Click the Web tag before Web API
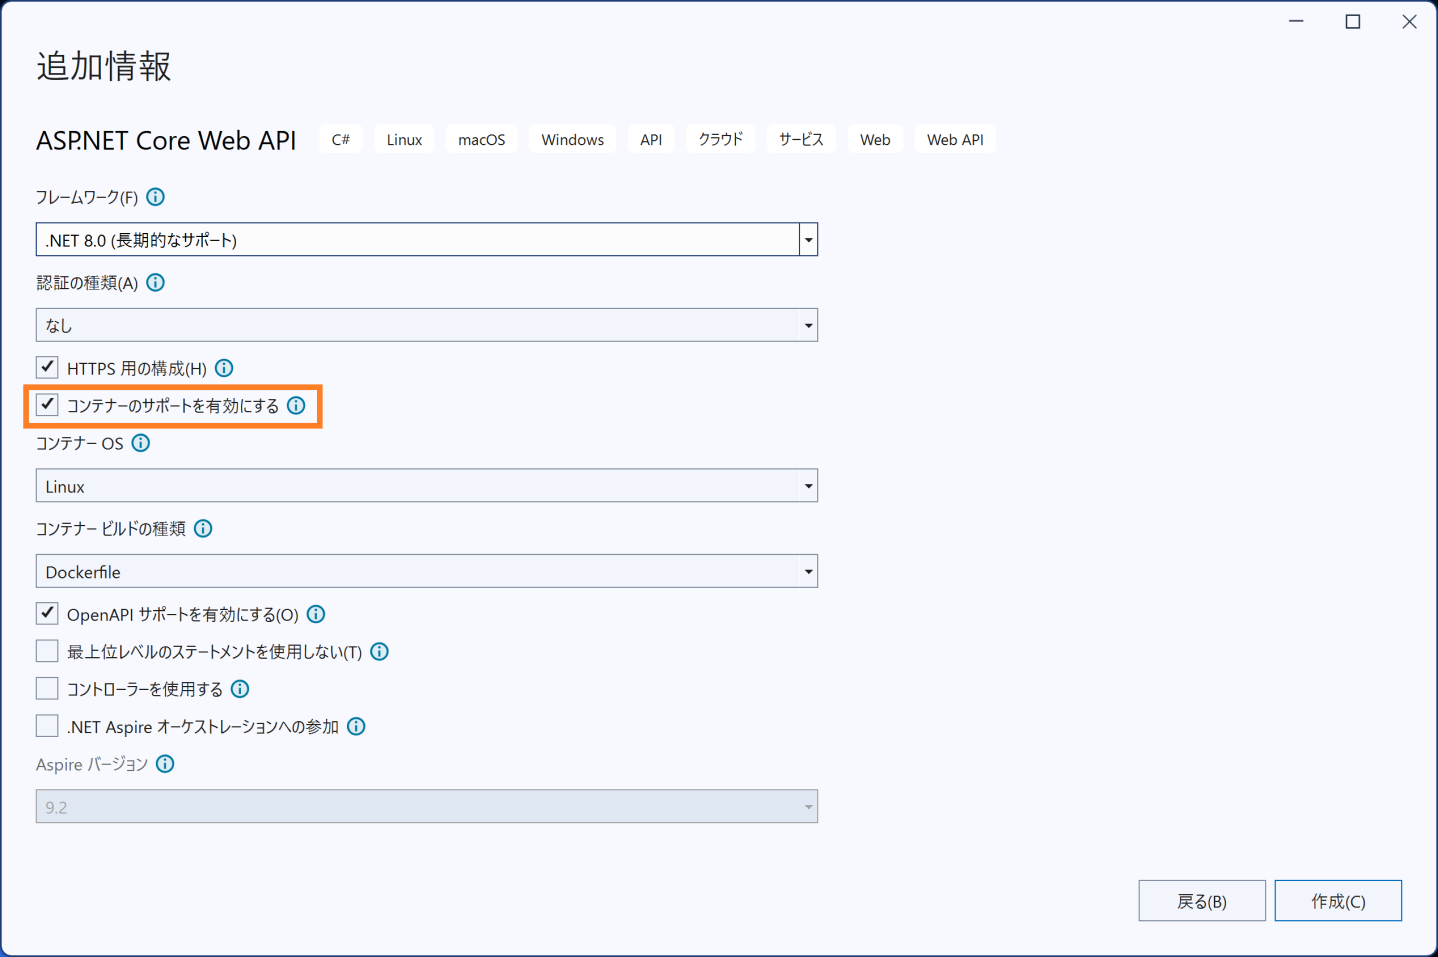 click(x=875, y=140)
